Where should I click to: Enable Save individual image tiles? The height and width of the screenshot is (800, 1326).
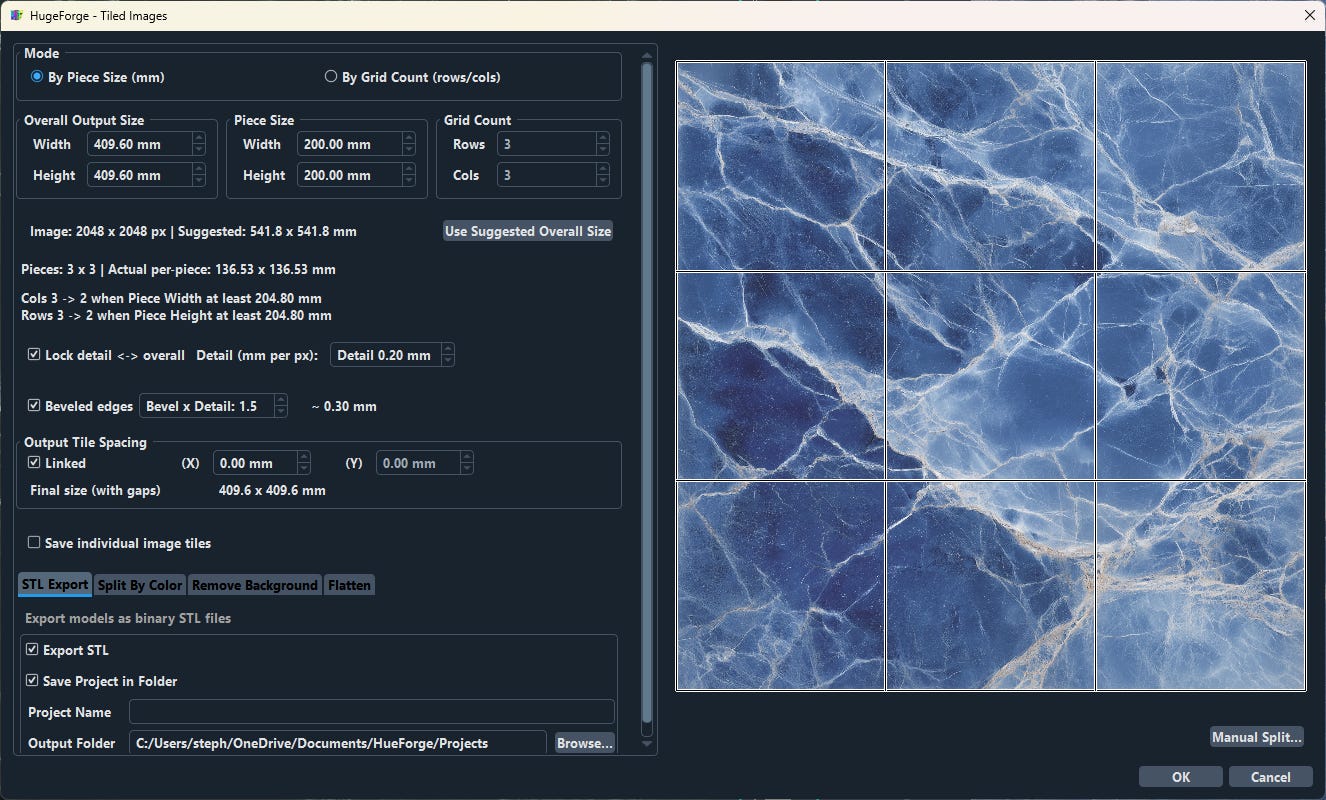click(x=33, y=543)
